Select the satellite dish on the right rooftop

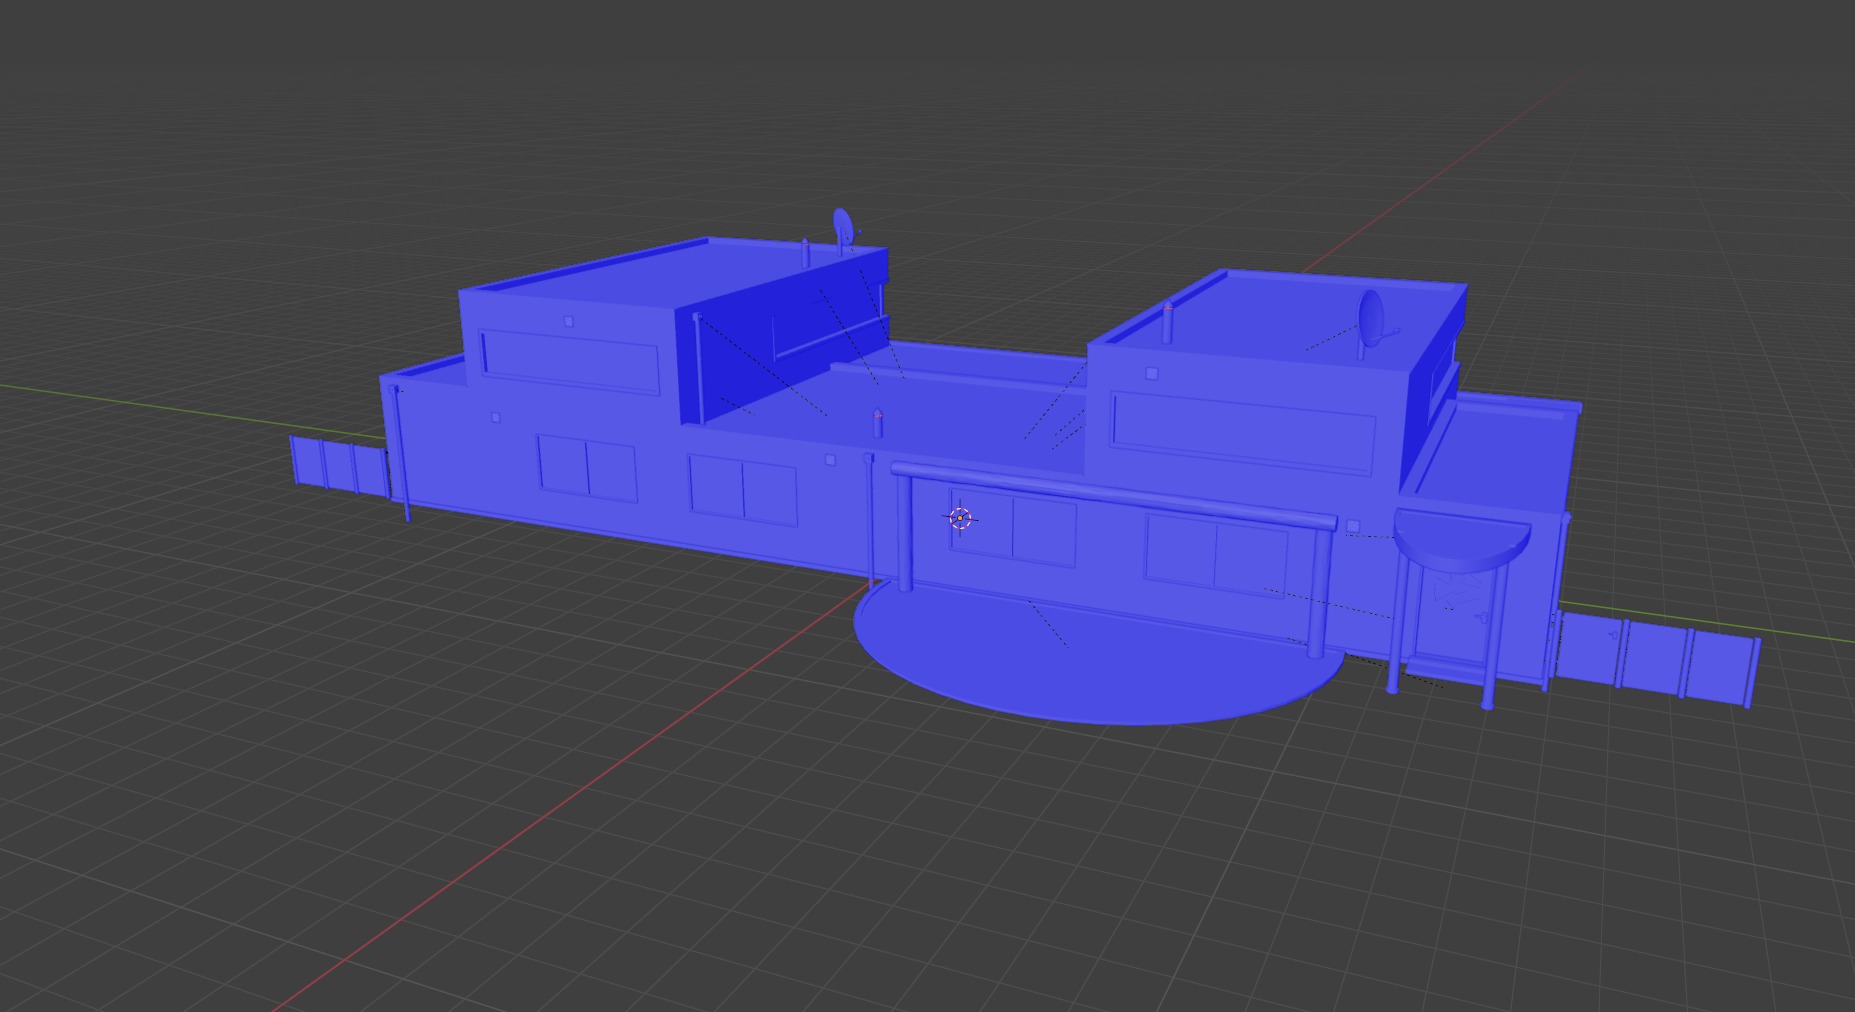tap(1372, 320)
